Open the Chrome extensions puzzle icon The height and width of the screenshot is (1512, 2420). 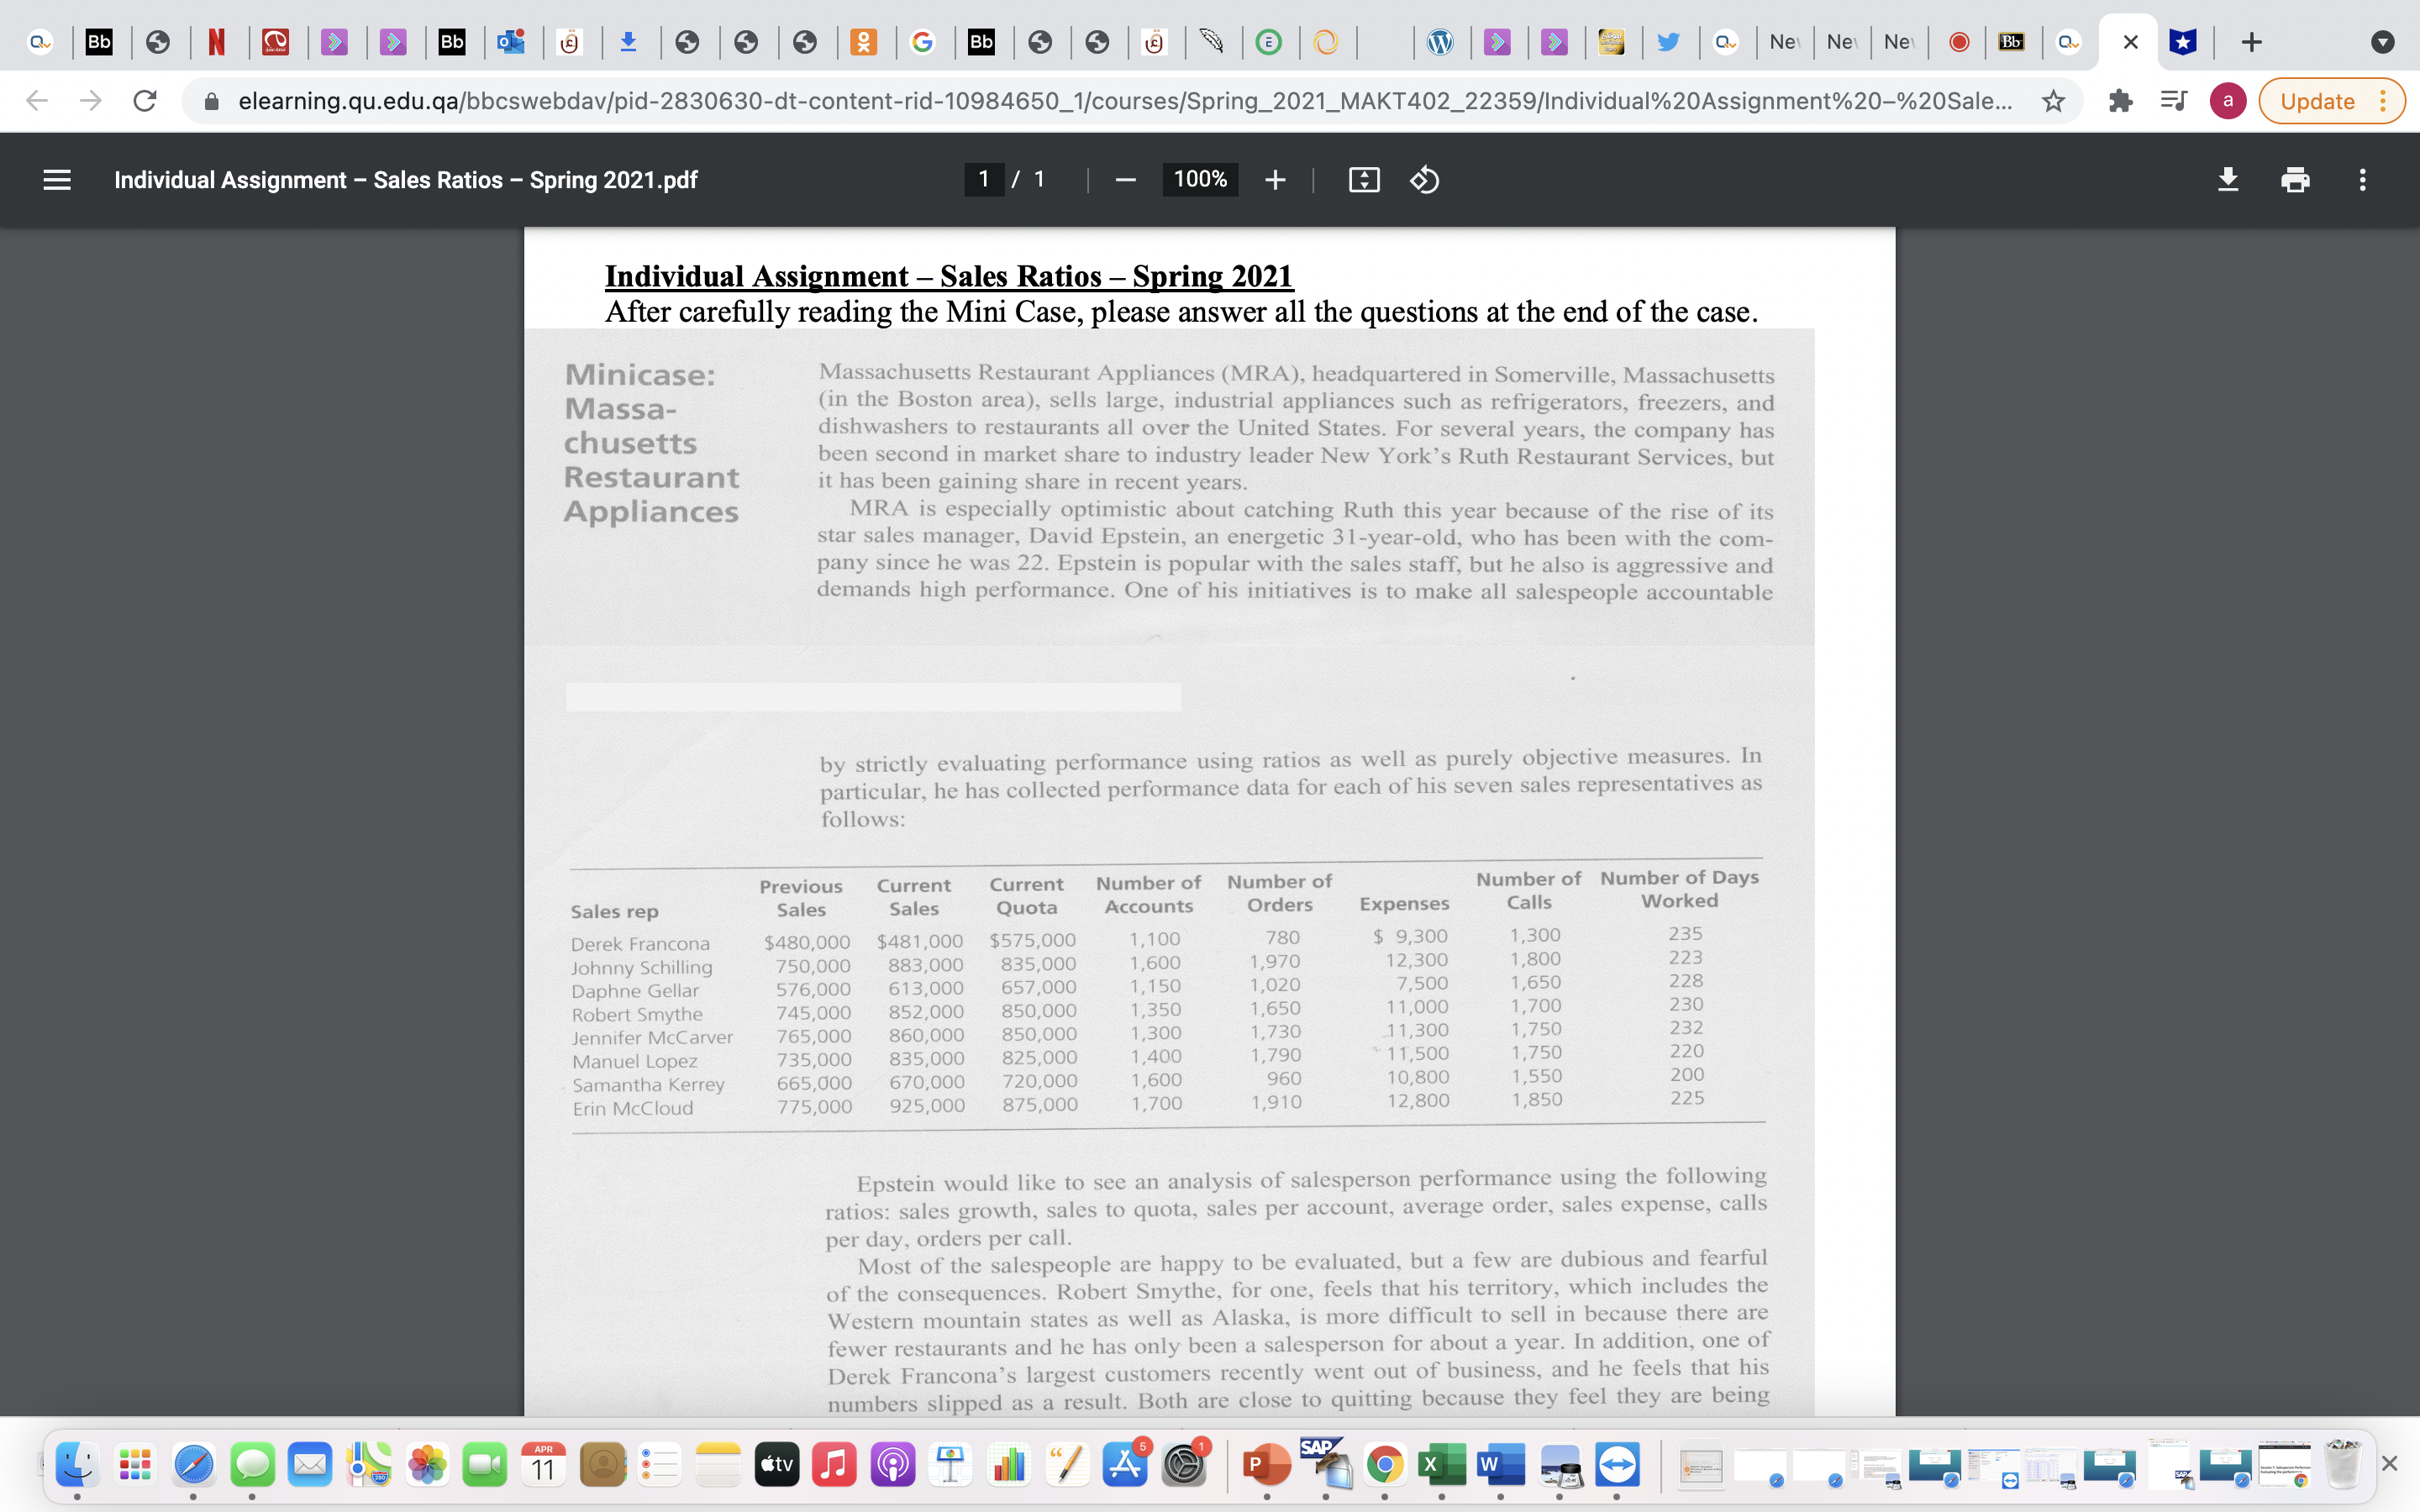(x=2120, y=101)
